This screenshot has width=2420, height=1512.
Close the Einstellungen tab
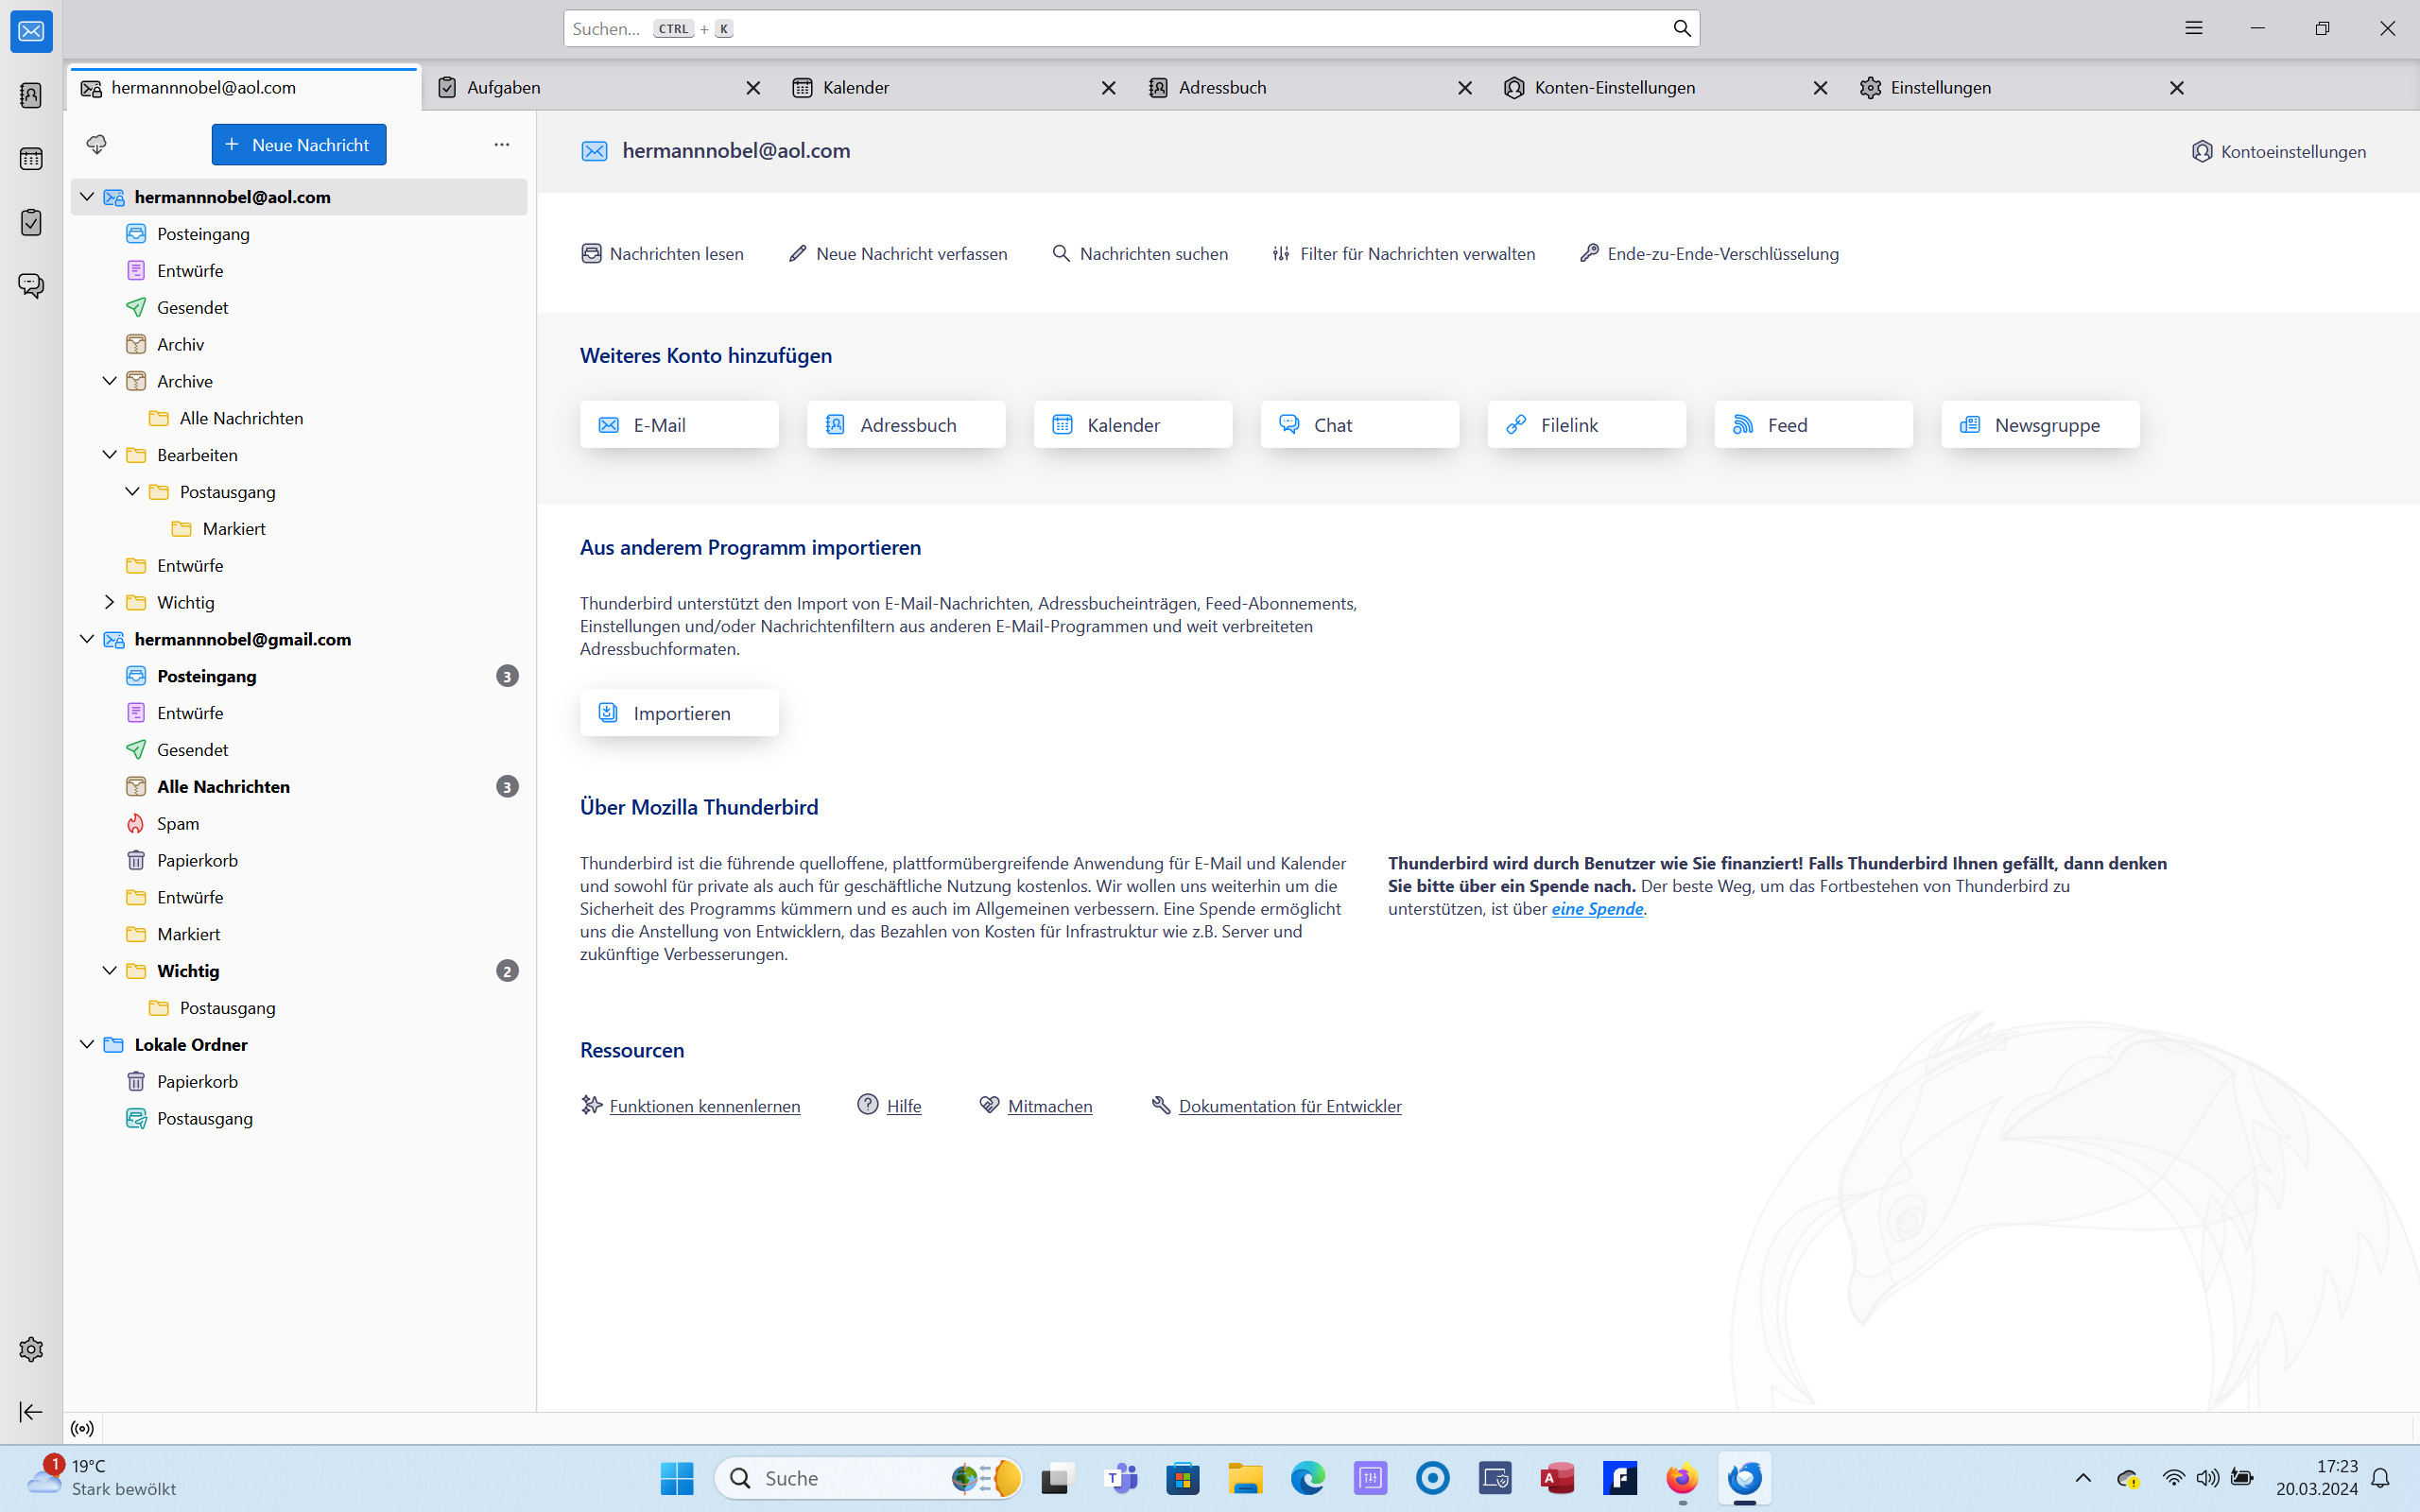[x=2177, y=88]
